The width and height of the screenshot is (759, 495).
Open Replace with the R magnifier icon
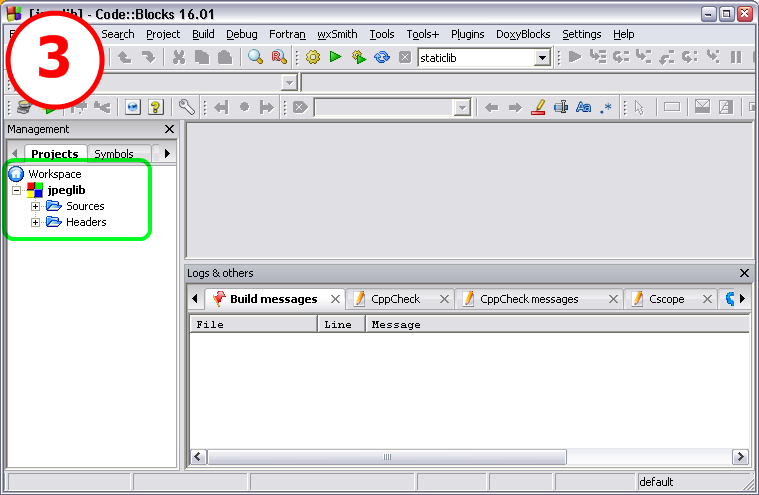pos(279,57)
